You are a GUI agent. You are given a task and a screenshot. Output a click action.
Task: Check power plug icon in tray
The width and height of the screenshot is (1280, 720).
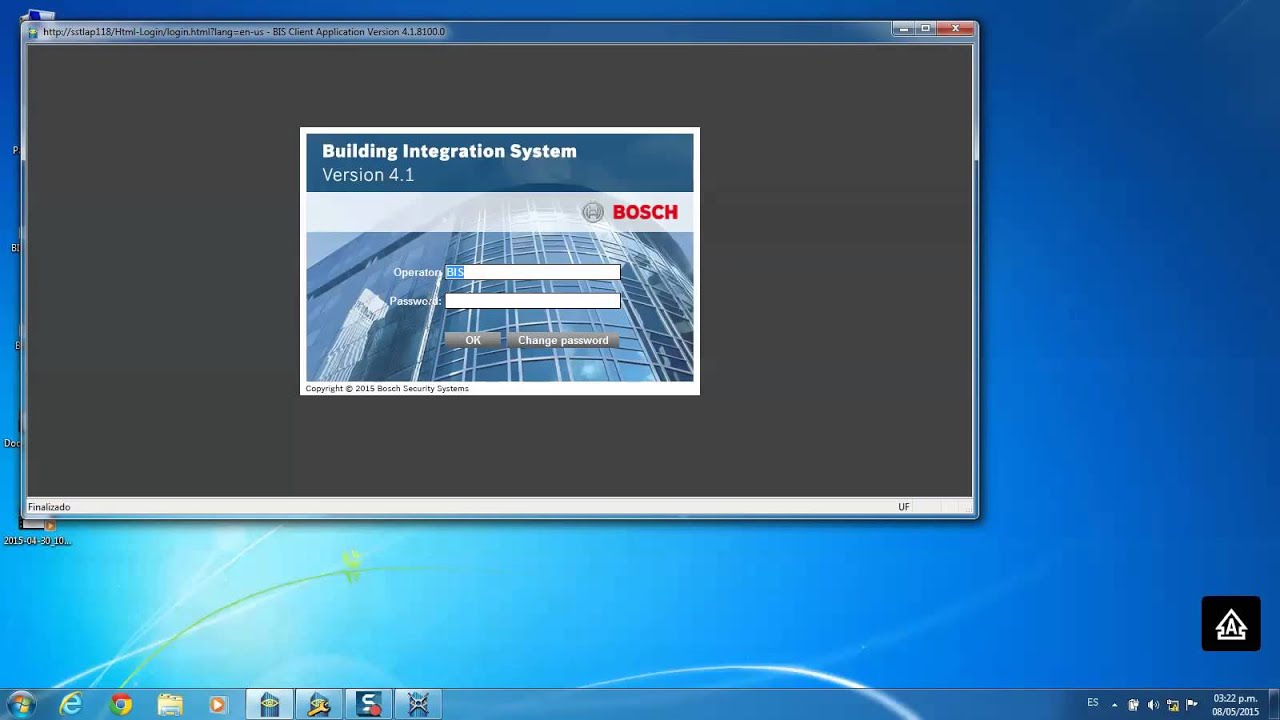1133,705
